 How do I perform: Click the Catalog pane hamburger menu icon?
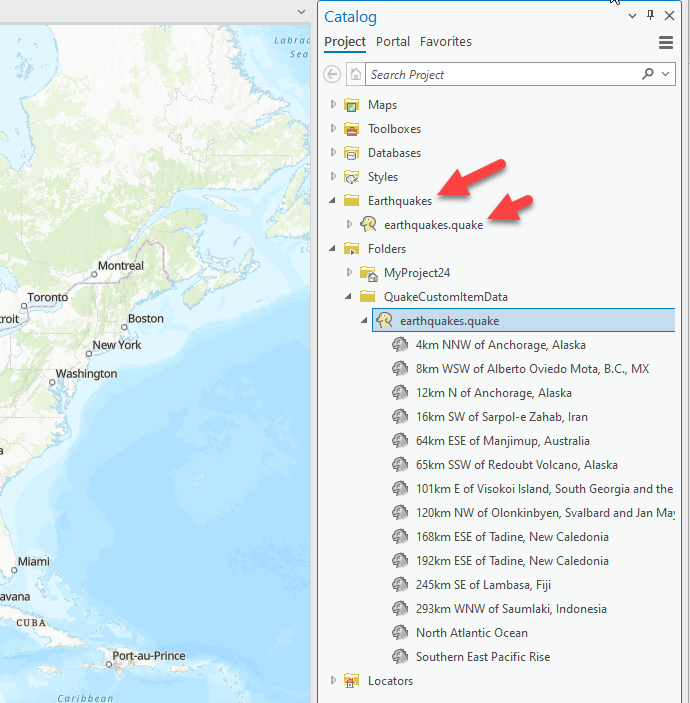point(666,42)
